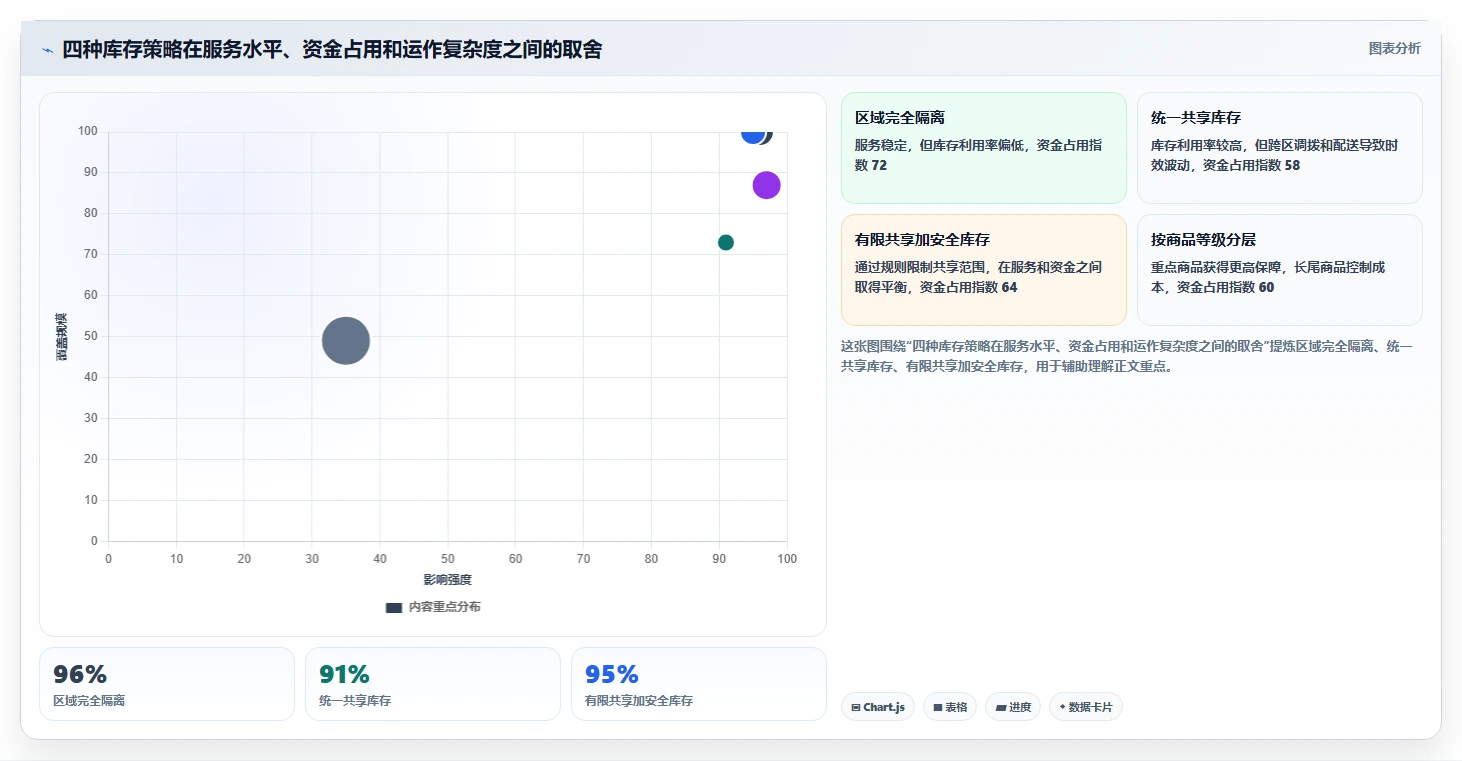1462x761 pixels.
Task: Click the 91% 统一共享库存 stat card
Action: pos(433,684)
